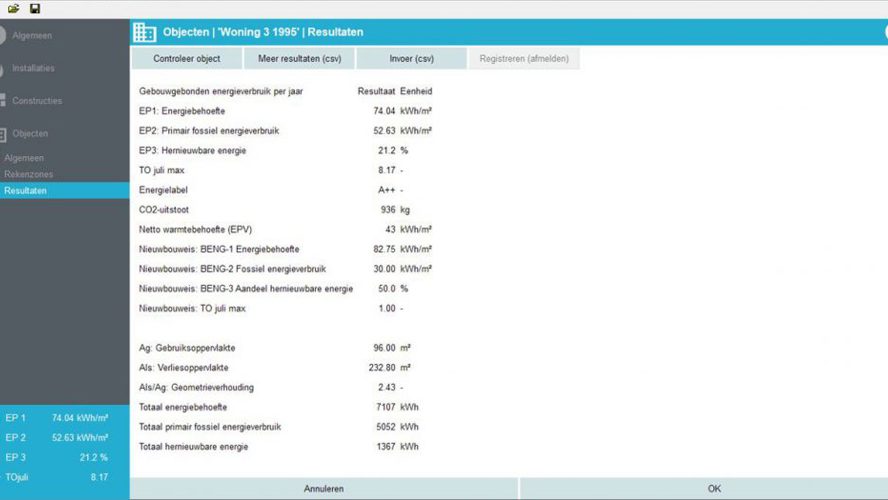
Task: Select Rekenzones under Objecten
Action: [28, 174]
